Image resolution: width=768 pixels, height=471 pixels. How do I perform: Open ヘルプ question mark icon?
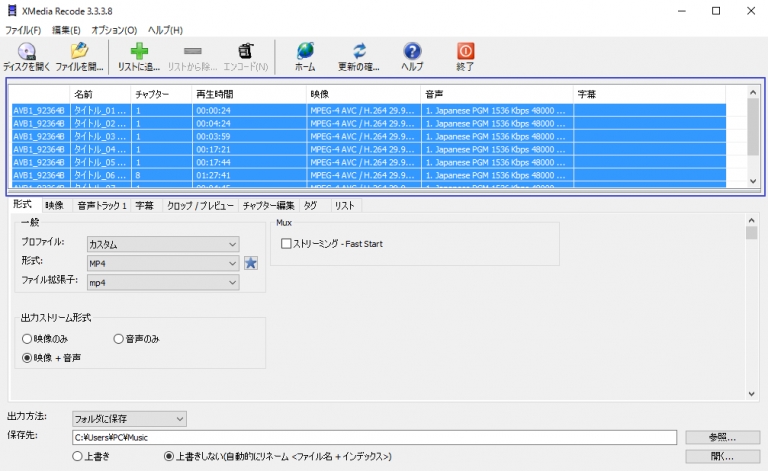tap(412, 51)
